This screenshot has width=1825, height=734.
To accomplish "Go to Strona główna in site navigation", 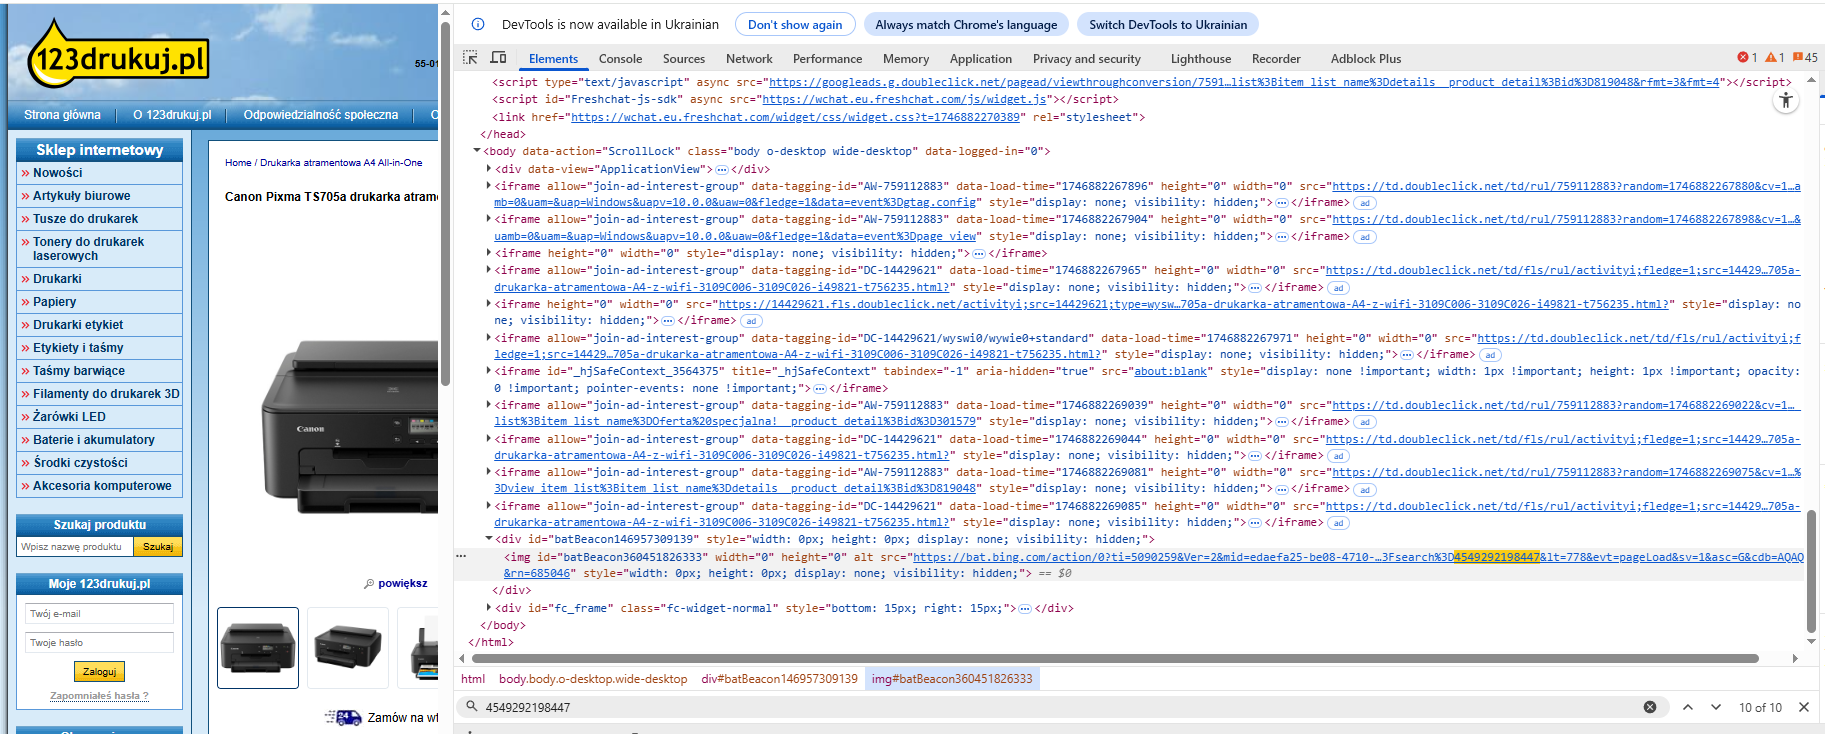I will [62, 115].
